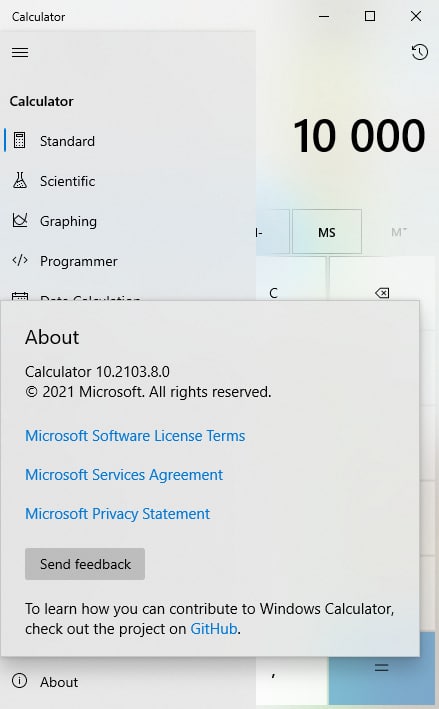The width and height of the screenshot is (439, 709).
Task: Click the Calculator 10.2103.8.0 version text
Action: (97, 372)
